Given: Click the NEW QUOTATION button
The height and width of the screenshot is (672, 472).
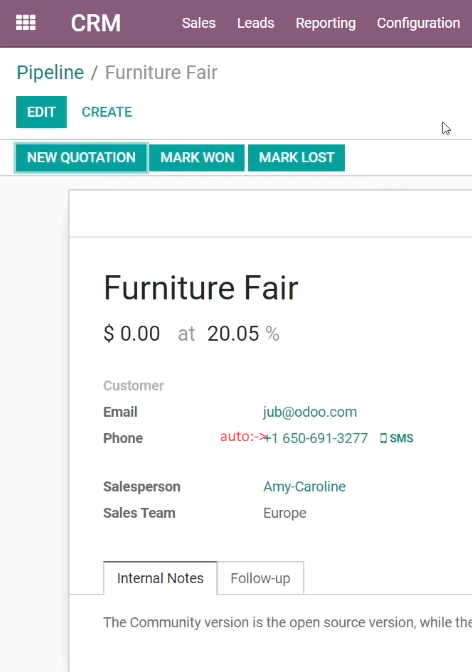Looking at the screenshot, I should point(81,158).
